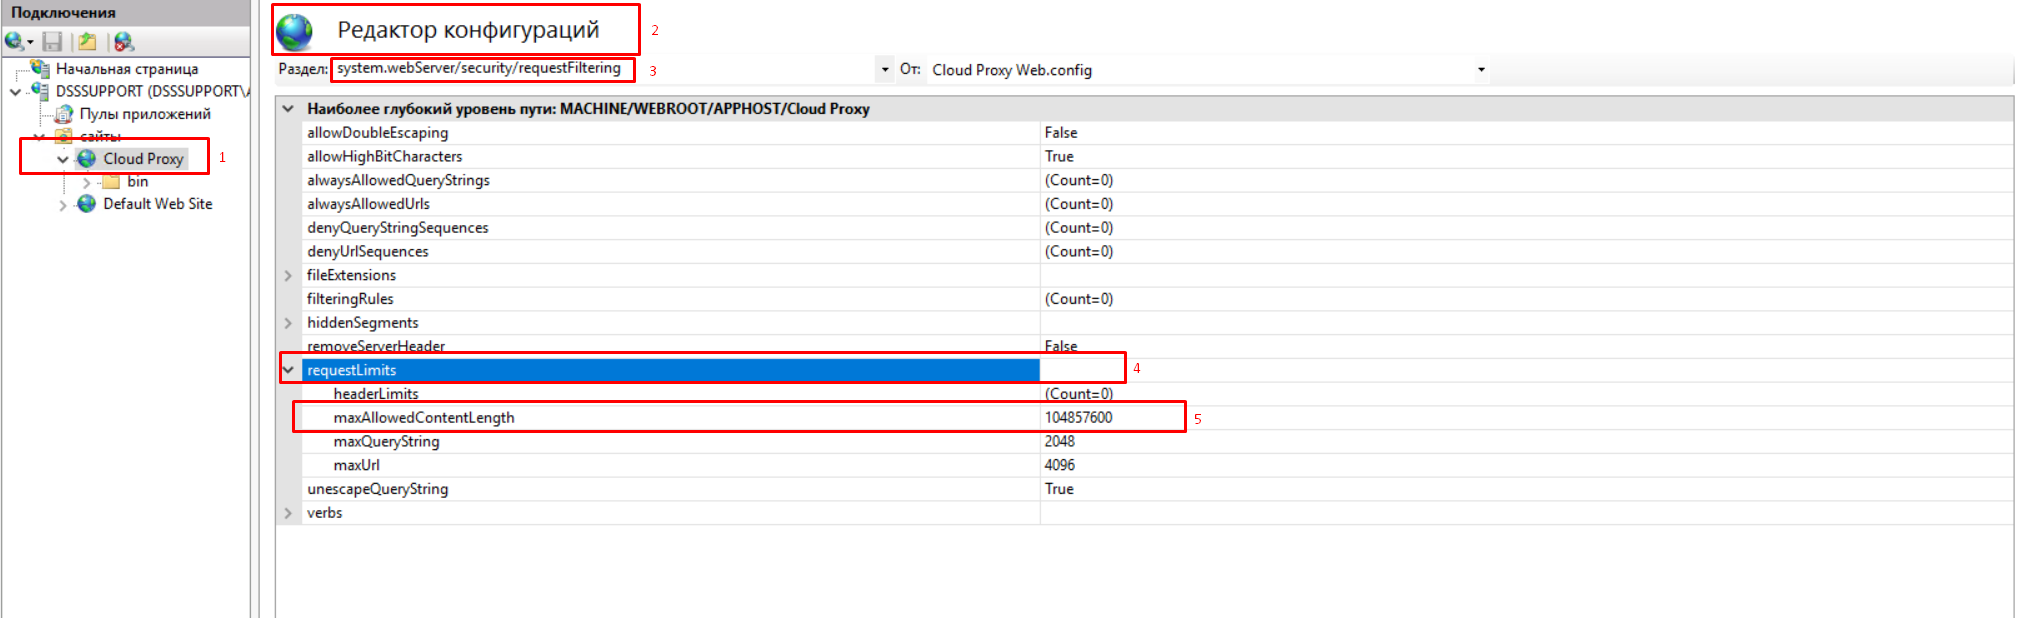Screen dimensions: 2024x618
Task: Click the Cloud Proxy site globe icon
Action: (87, 158)
